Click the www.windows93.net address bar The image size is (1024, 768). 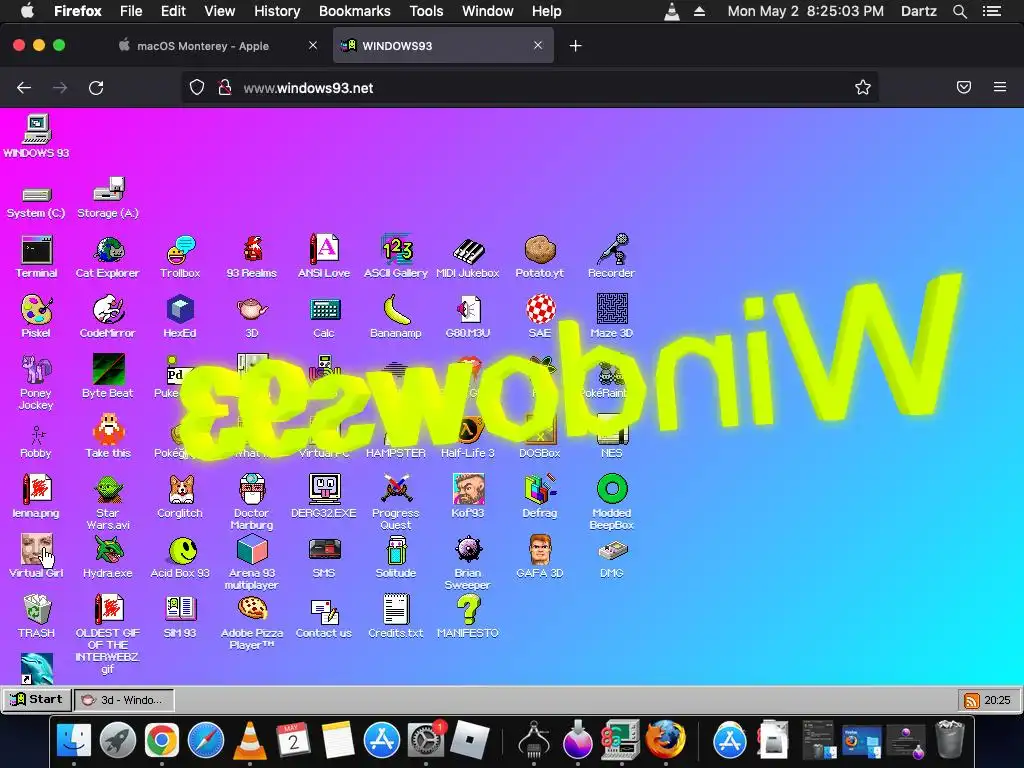[x=529, y=88]
